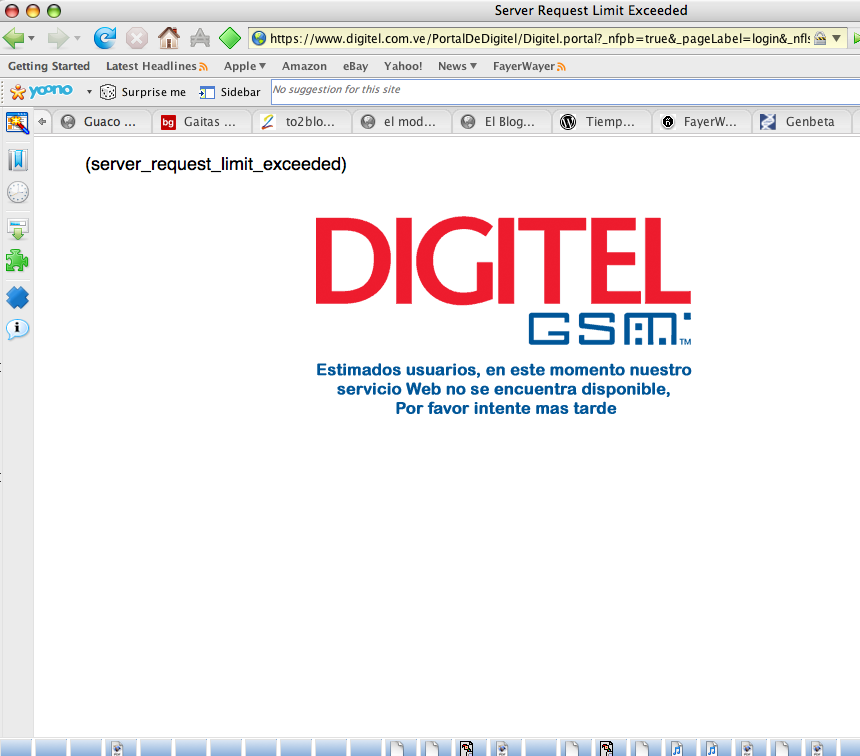Click the Surprise me dice icon
The image size is (860, 756).
108,92
